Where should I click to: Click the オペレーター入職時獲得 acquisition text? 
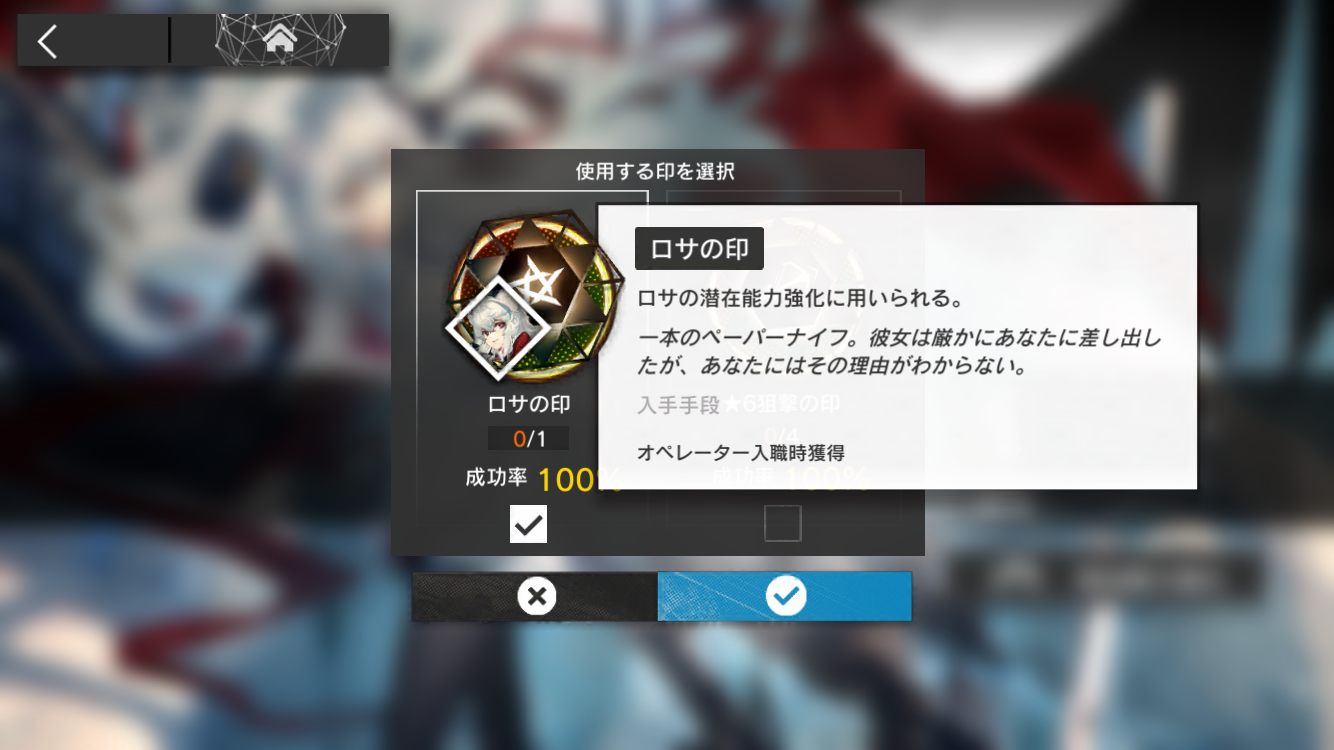point(741,453)
